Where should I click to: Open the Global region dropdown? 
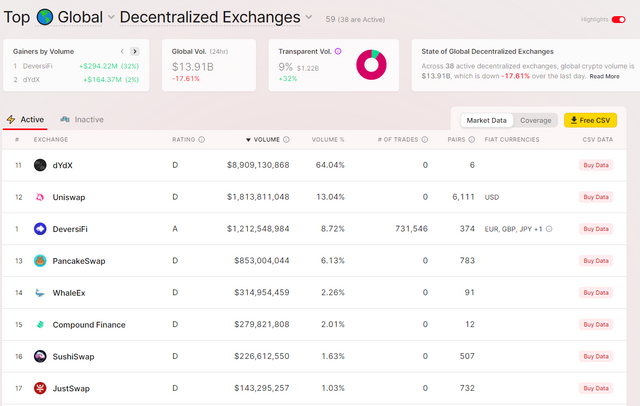[111, 17]
